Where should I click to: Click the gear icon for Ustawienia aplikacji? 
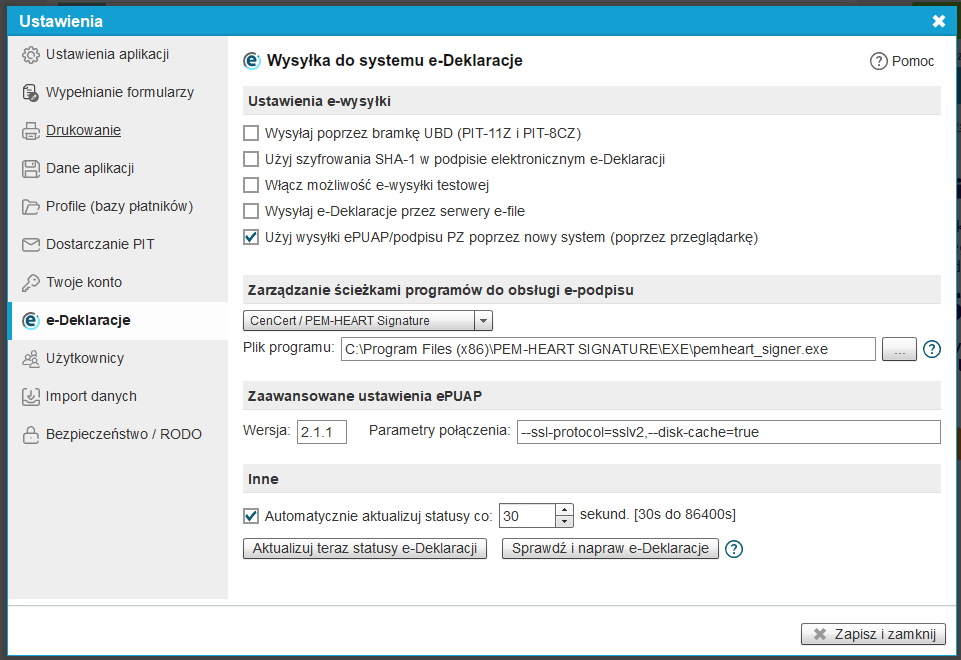click(x=31, y=55)
